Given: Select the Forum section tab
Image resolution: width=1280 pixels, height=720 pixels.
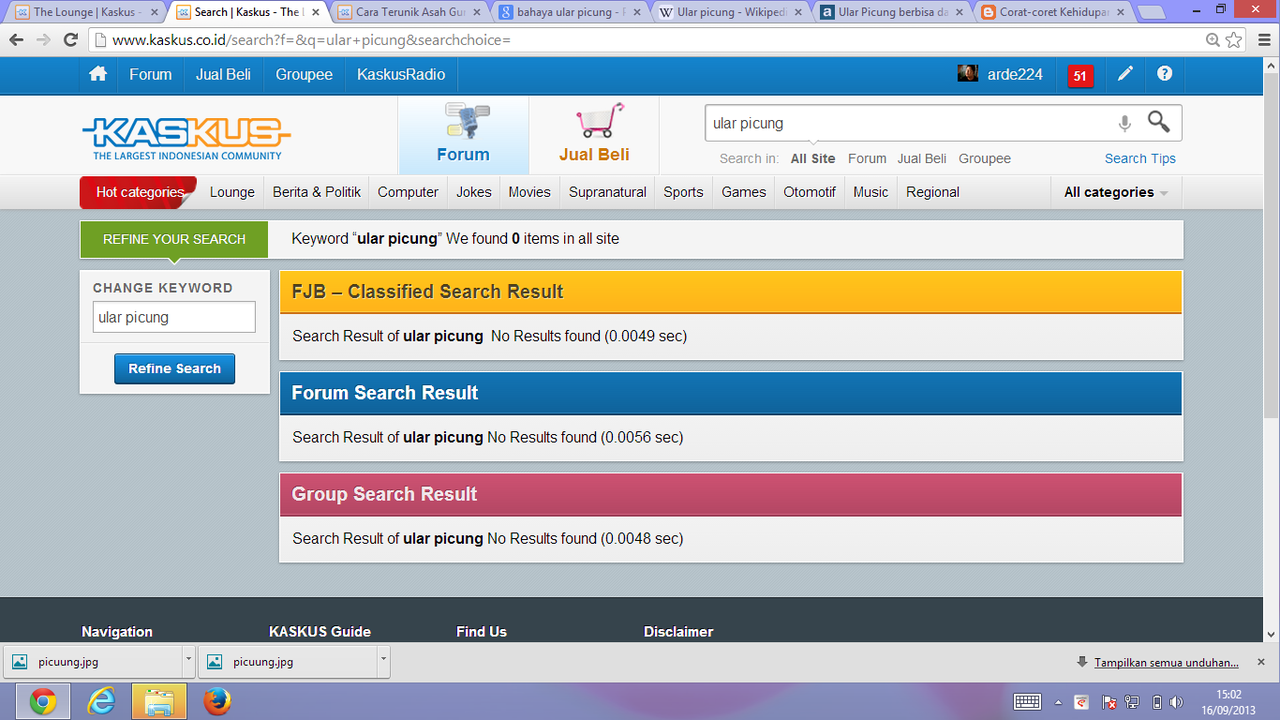Looking at the screenshot, I should pyautogui.click(x=463, y=135).
